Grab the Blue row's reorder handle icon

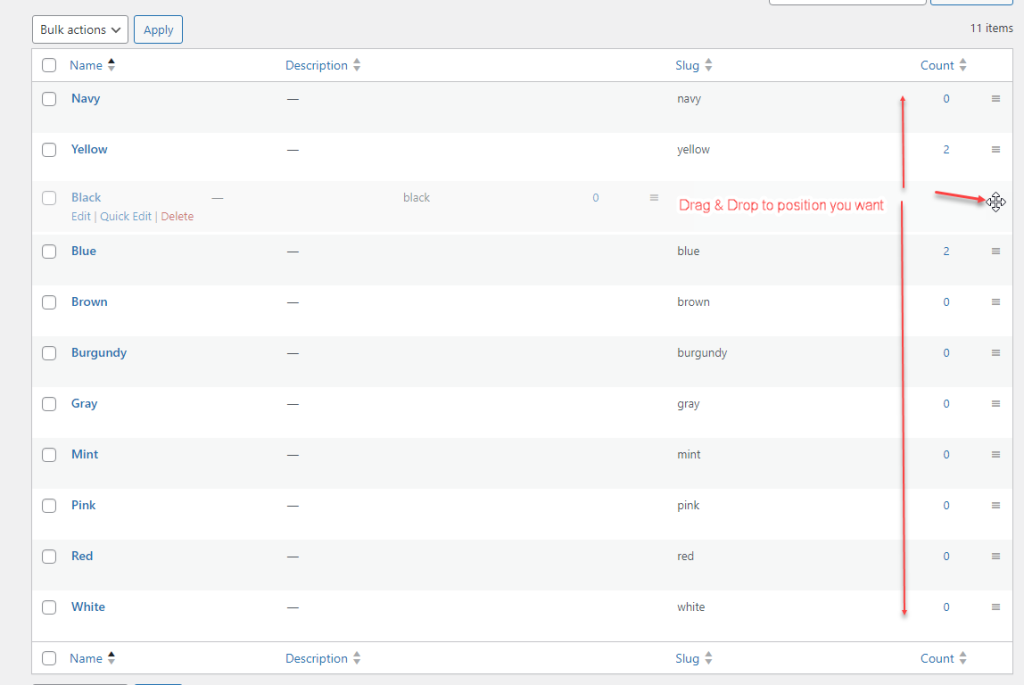(x=996, y=251)
